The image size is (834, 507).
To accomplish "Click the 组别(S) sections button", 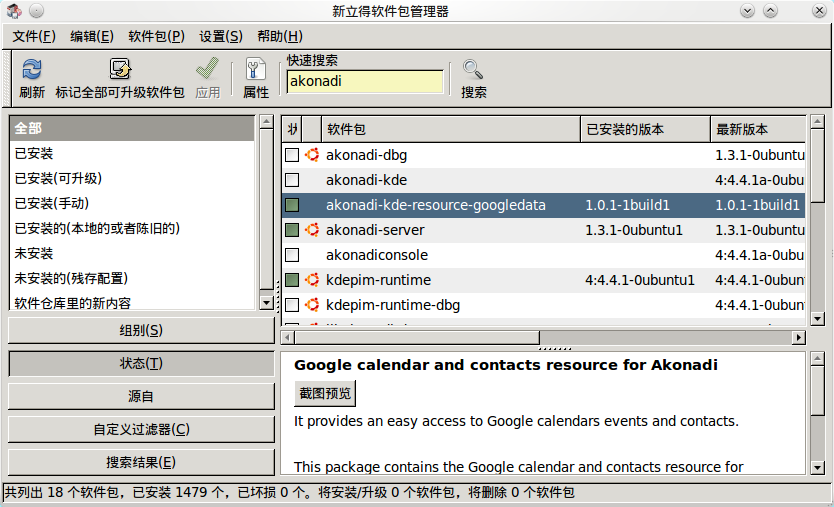I will 141,330.
